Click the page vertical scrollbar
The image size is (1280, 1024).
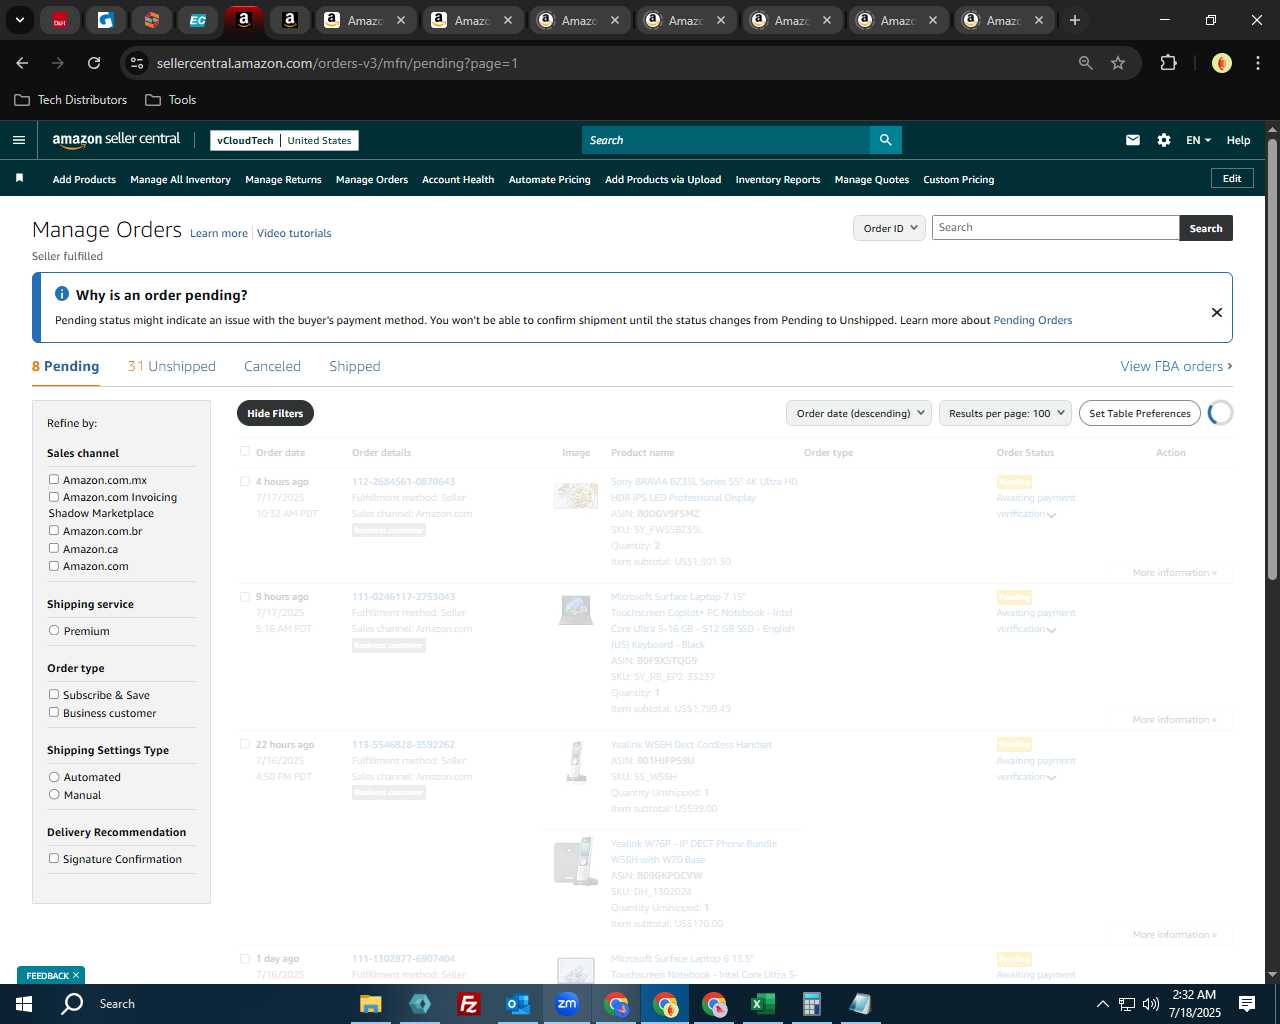pos(1272,359)
